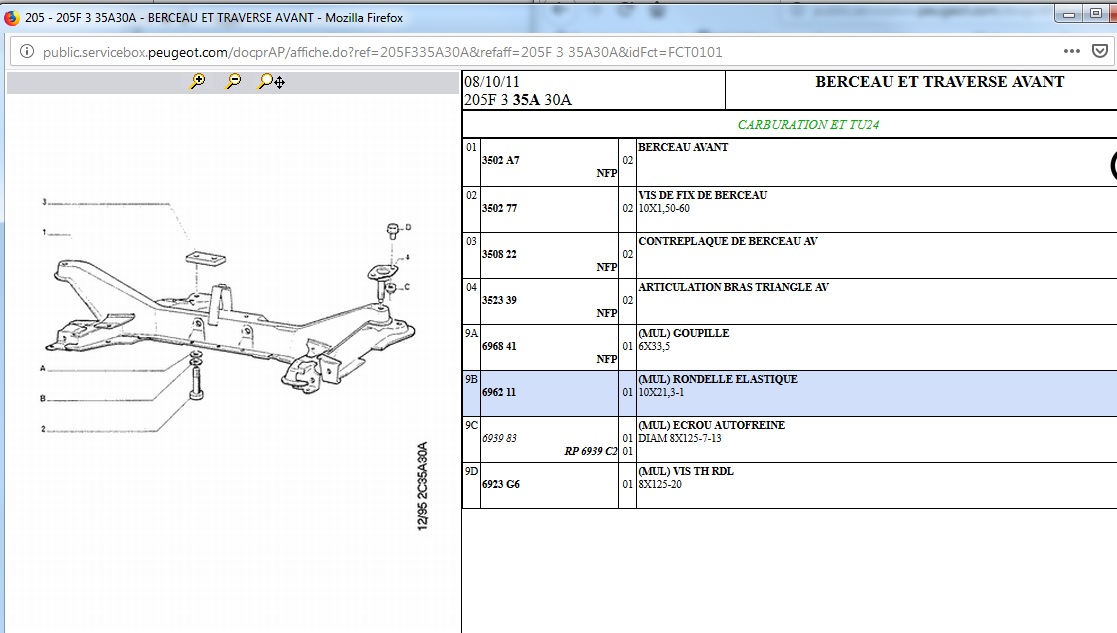Click dimension text DIAM 8X125-7-13
This screenshot has height=633, width=1117.
coord(680,439)
